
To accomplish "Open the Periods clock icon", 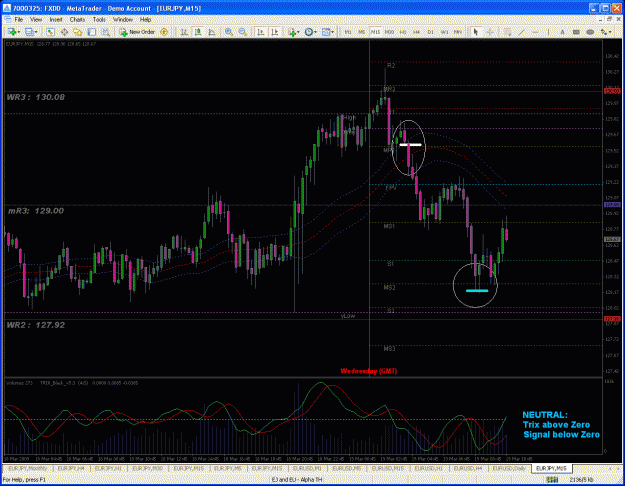I will 309,32.
